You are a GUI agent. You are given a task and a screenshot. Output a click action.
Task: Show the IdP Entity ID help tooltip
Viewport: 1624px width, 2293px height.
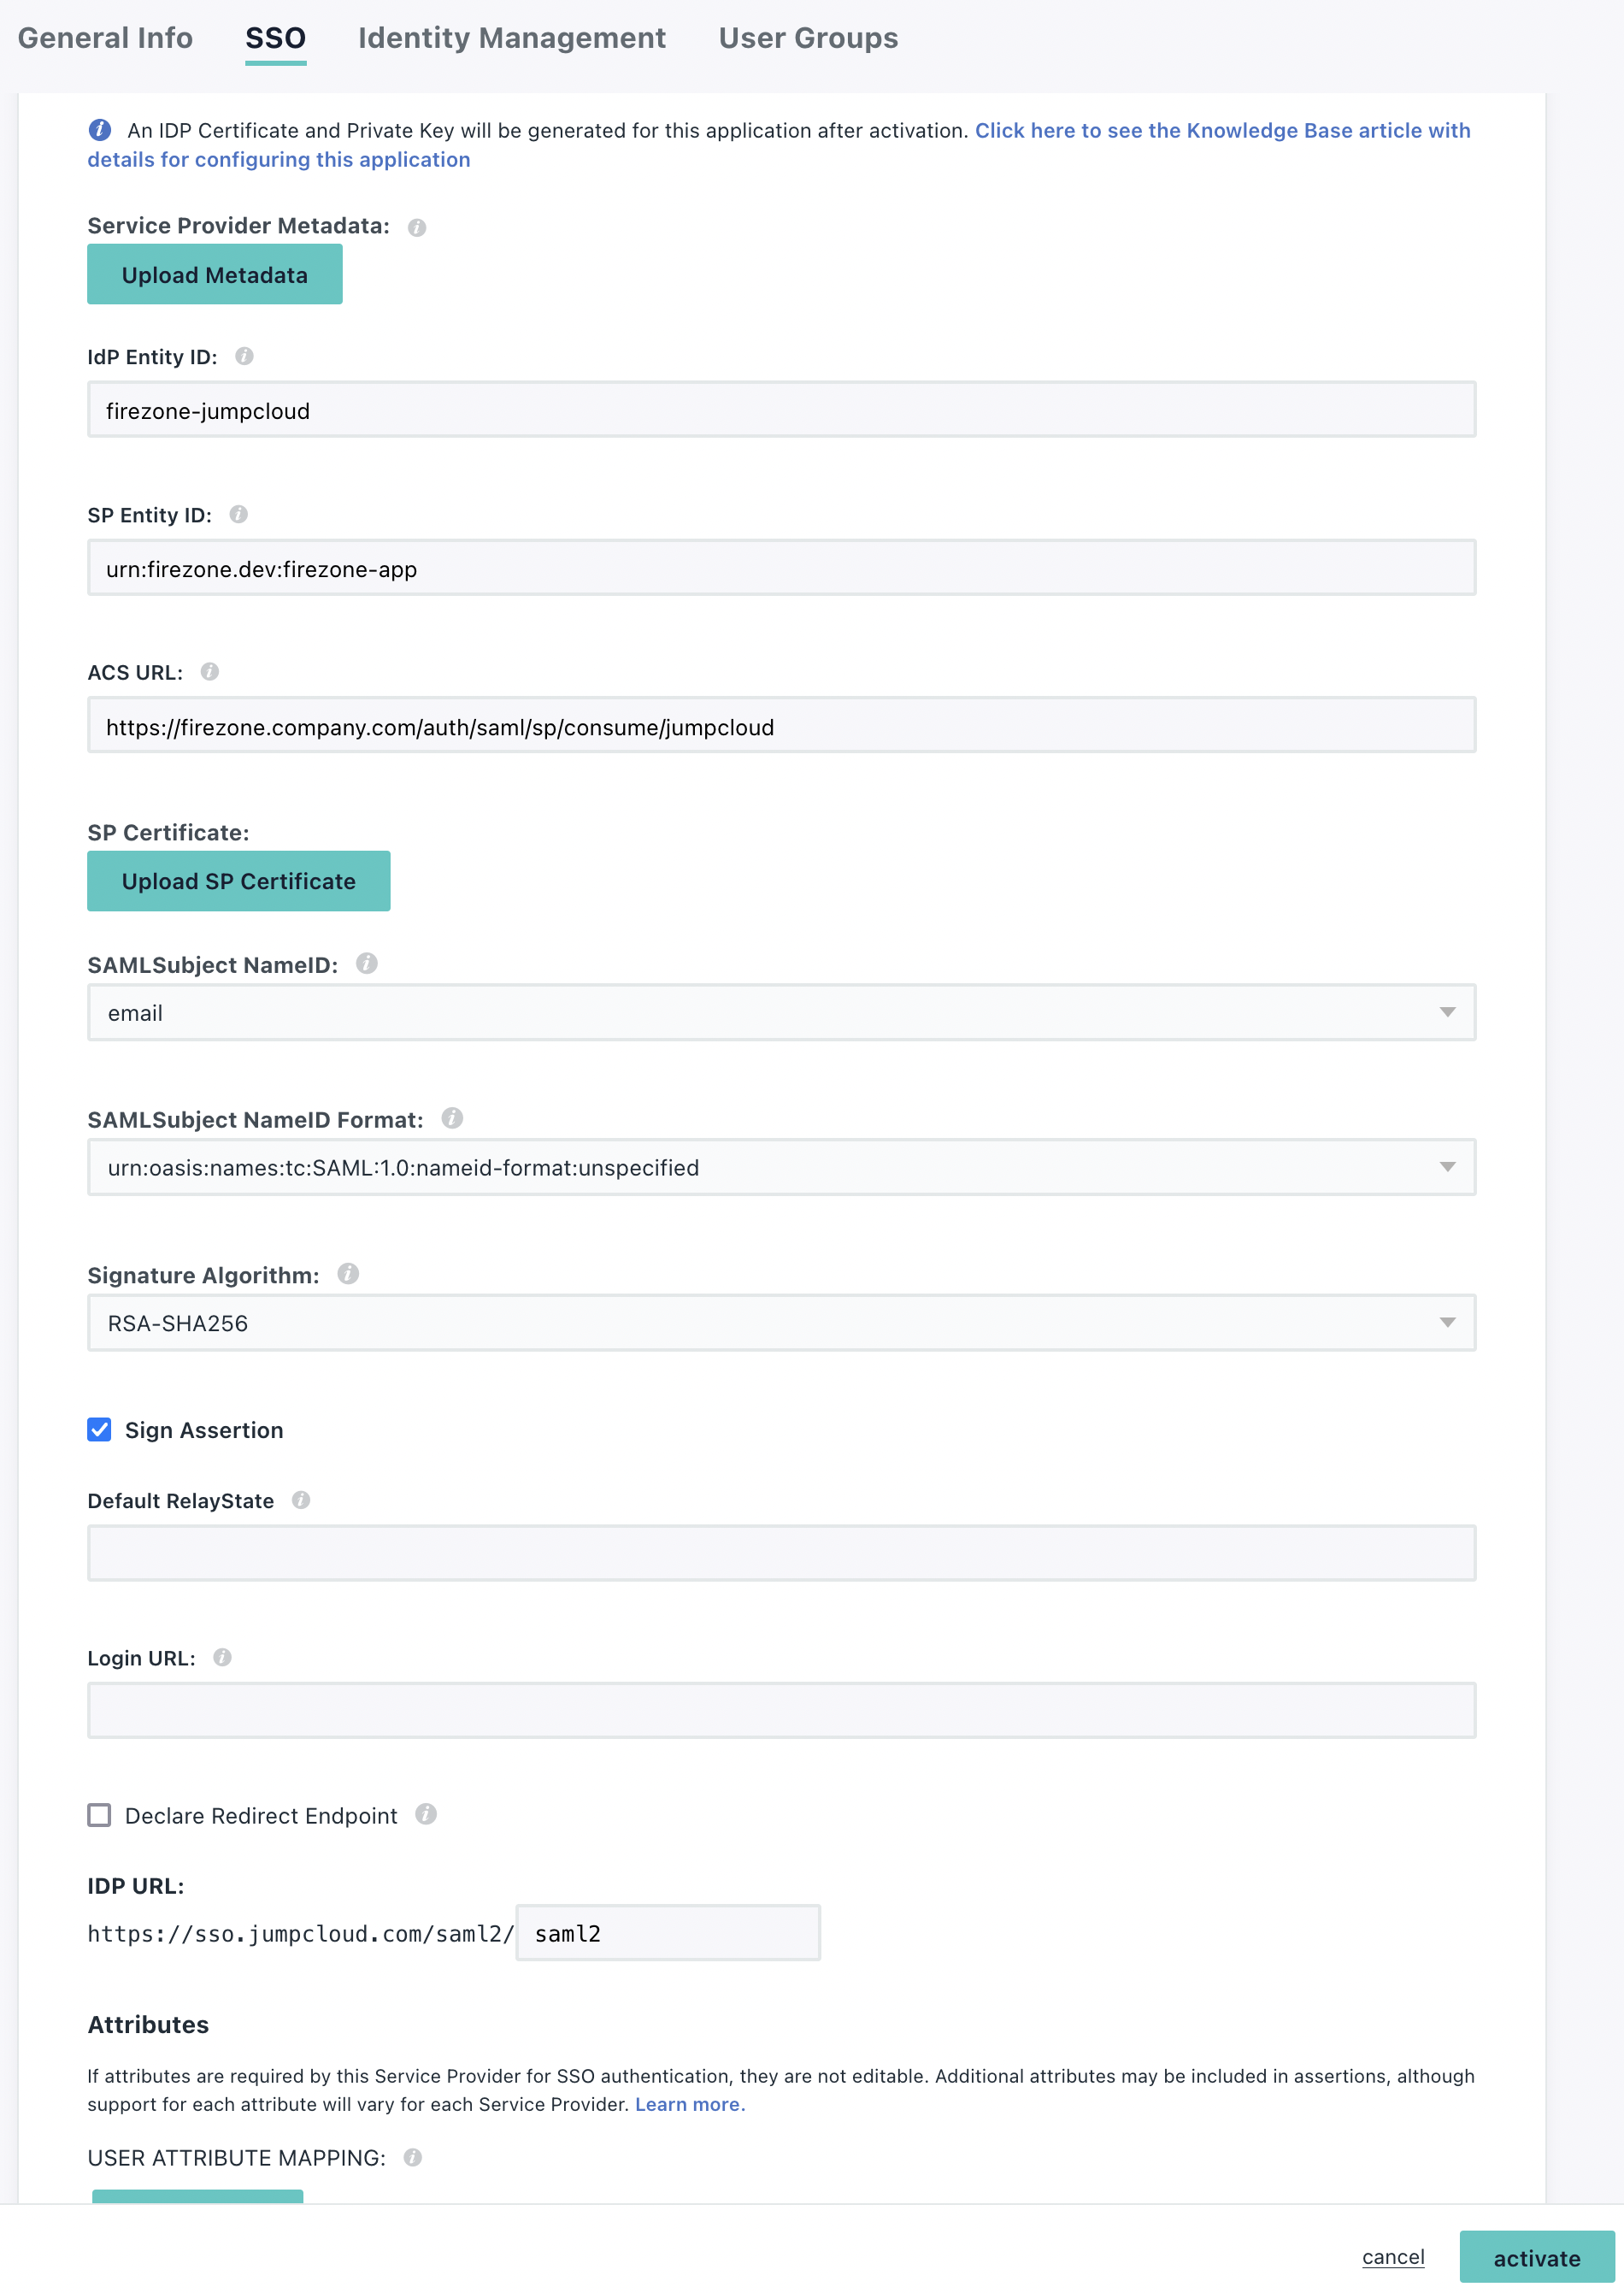pos(246,356)
